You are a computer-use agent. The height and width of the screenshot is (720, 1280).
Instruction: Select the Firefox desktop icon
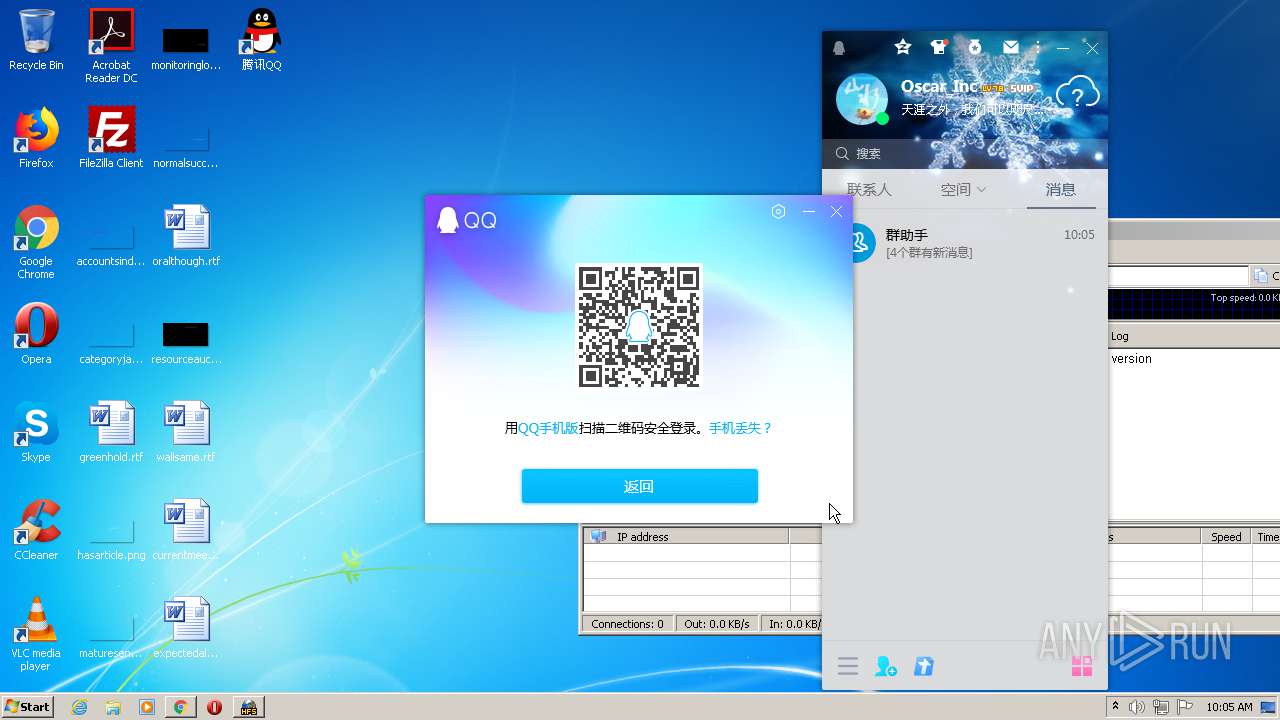(x=36, y=138)
